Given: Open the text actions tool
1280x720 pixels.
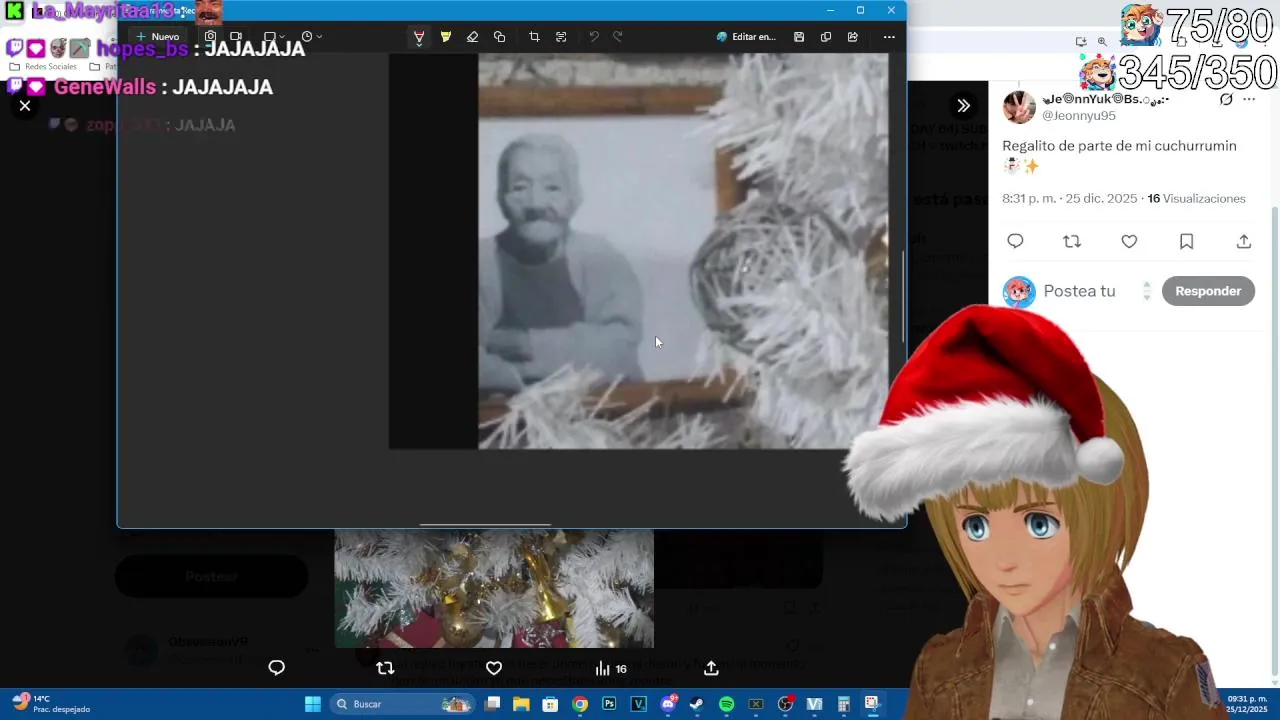Looking at the screenshot, I should pos(561,37).
